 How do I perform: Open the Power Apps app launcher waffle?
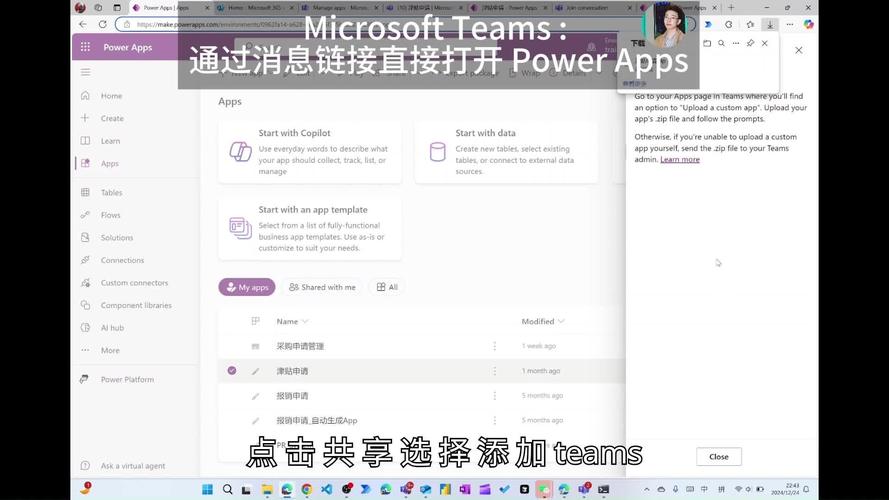tap(85, 47)
